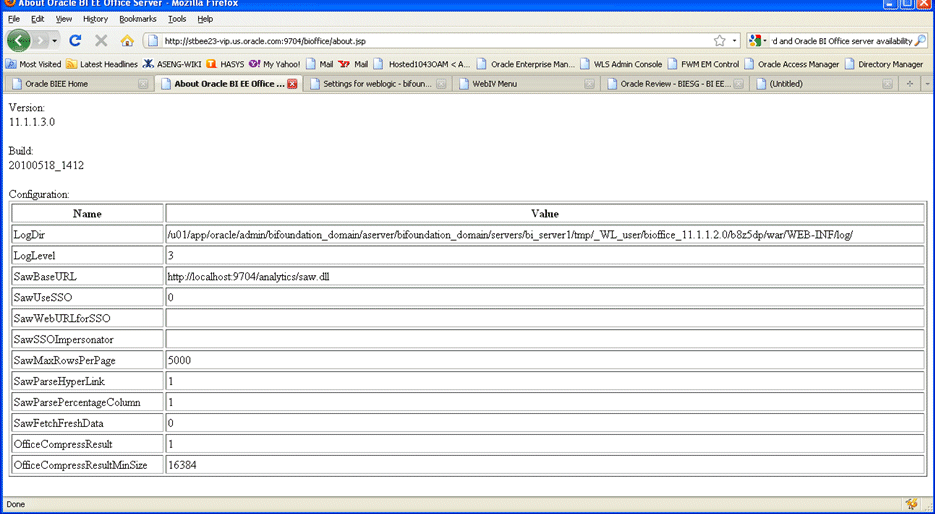Open the back/forward history dropdown

(x=54, y=41)
